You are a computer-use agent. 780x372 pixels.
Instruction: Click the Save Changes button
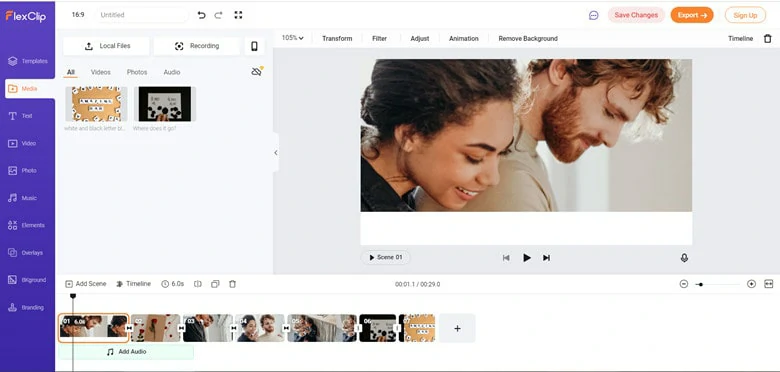point(636,15)
